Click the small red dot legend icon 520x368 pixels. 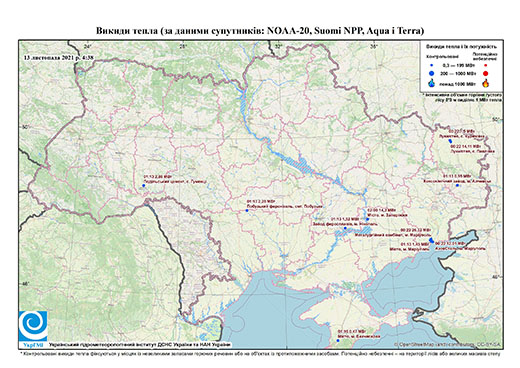(x=486, y=65)
